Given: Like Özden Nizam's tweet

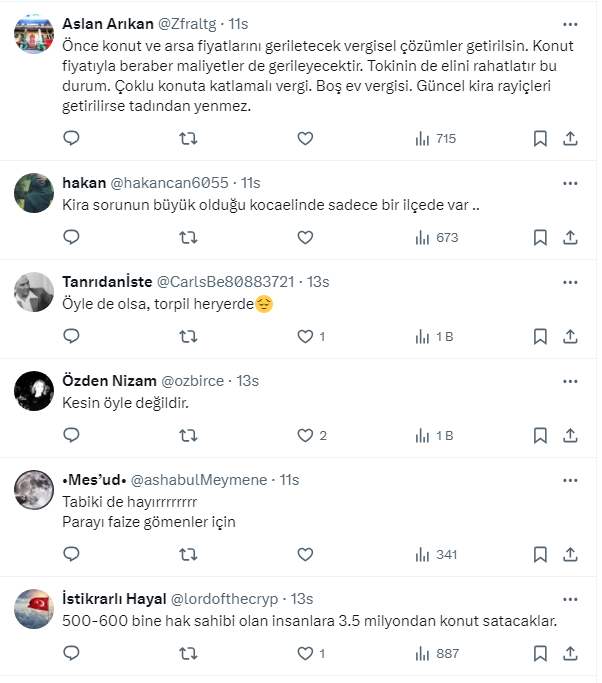Looking at the screenshot, I should (x=306, y=436).
